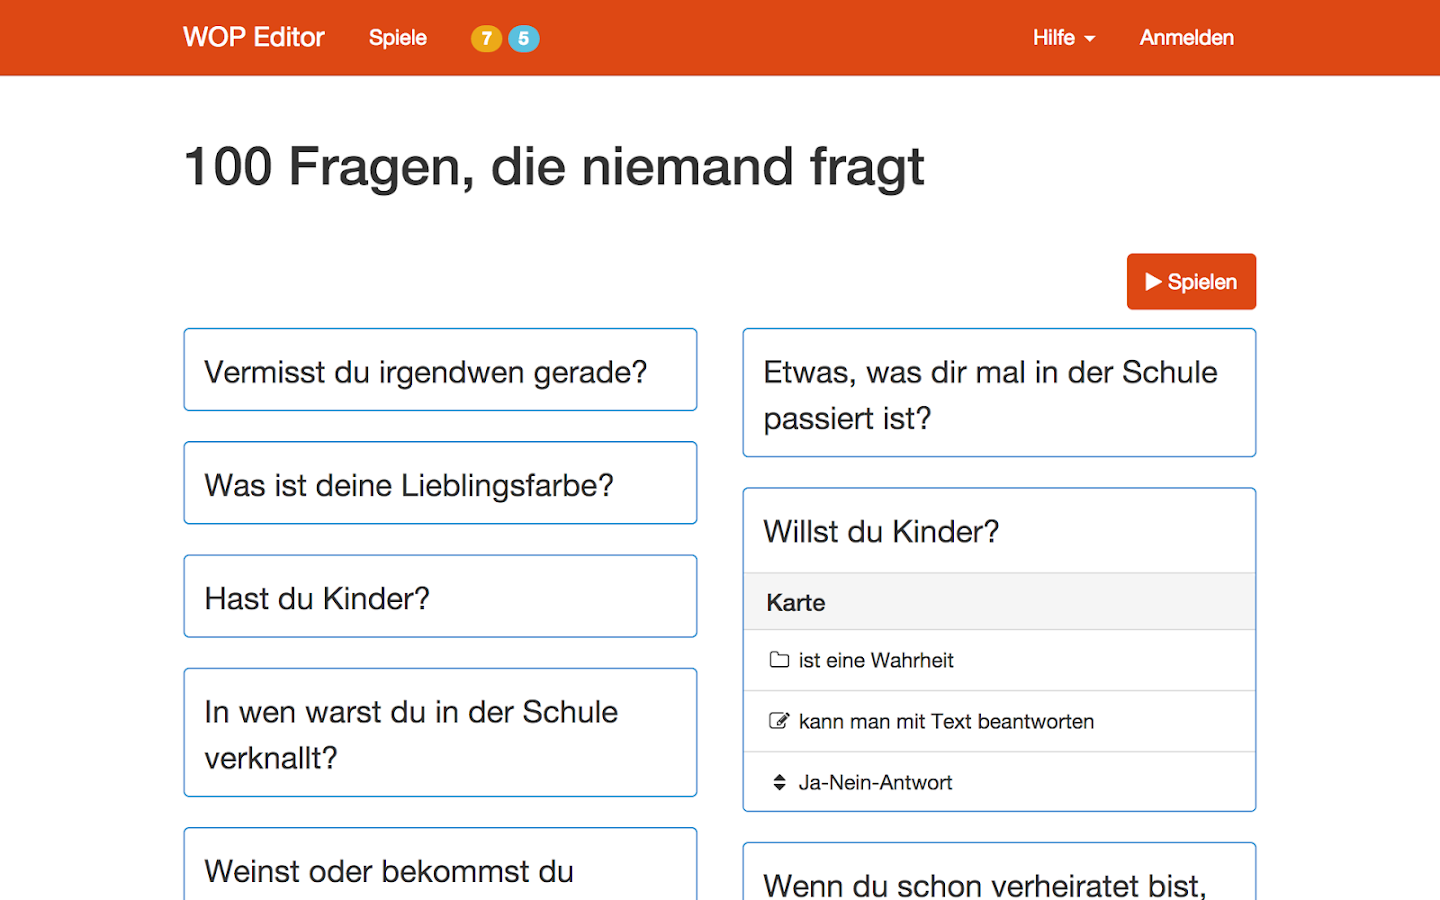Go to WOP Editor home
1440x900 pixels.
tap(254, 38)
